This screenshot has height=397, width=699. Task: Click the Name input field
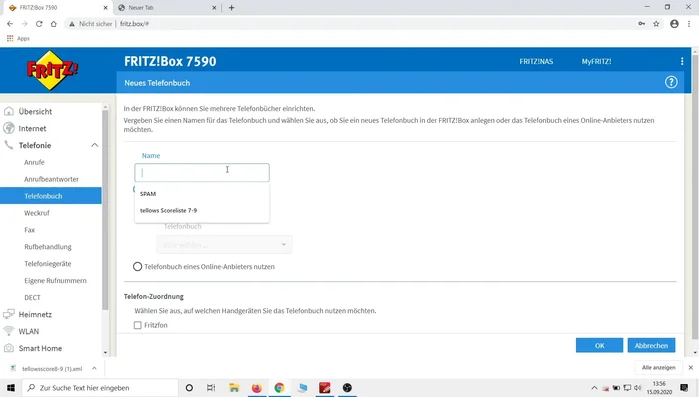[x=202, y=172]
